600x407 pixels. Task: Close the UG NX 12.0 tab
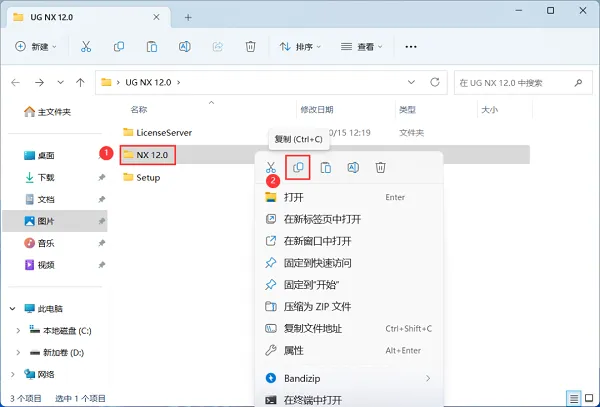click(x=156, y=17)
